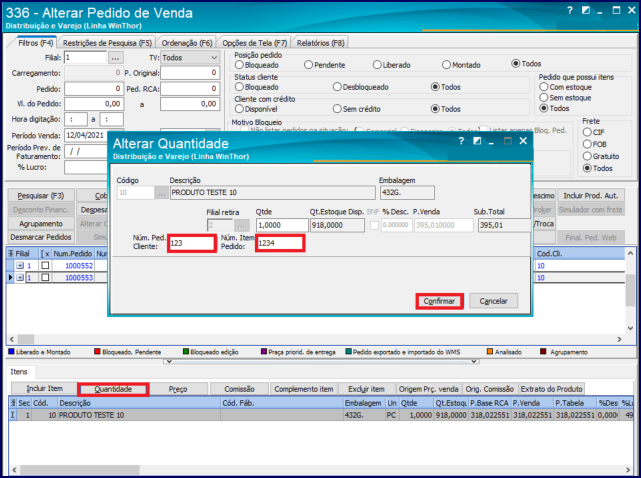Check the box for order 1000553

point(45,278)
